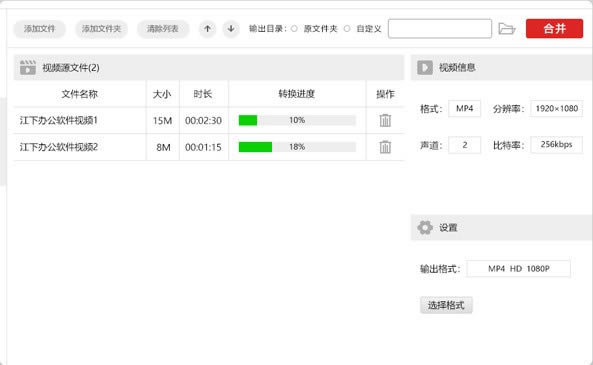Click the 时长 column header
Screen dimensions: 593x365
click(203, 94)
